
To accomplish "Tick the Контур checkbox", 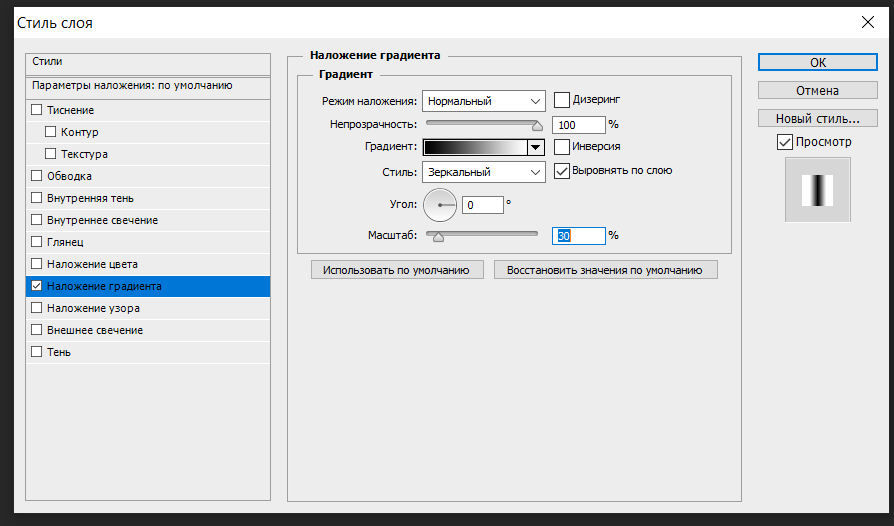I will (50, 132).
